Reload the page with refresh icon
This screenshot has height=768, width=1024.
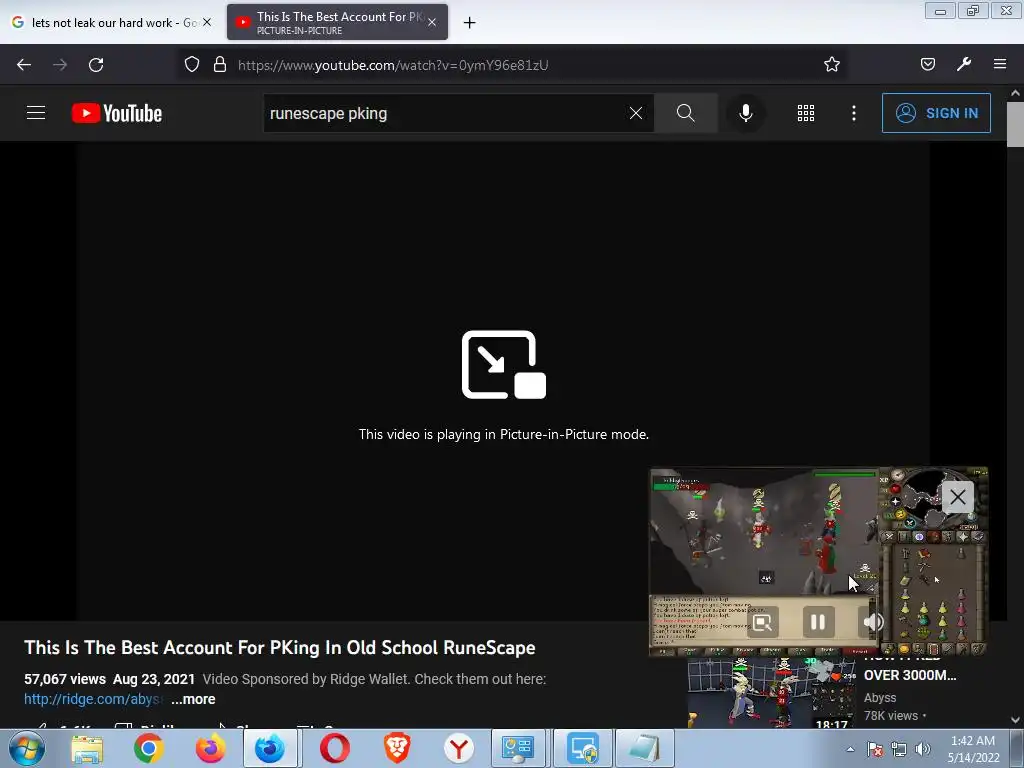[x=96, y=65]
